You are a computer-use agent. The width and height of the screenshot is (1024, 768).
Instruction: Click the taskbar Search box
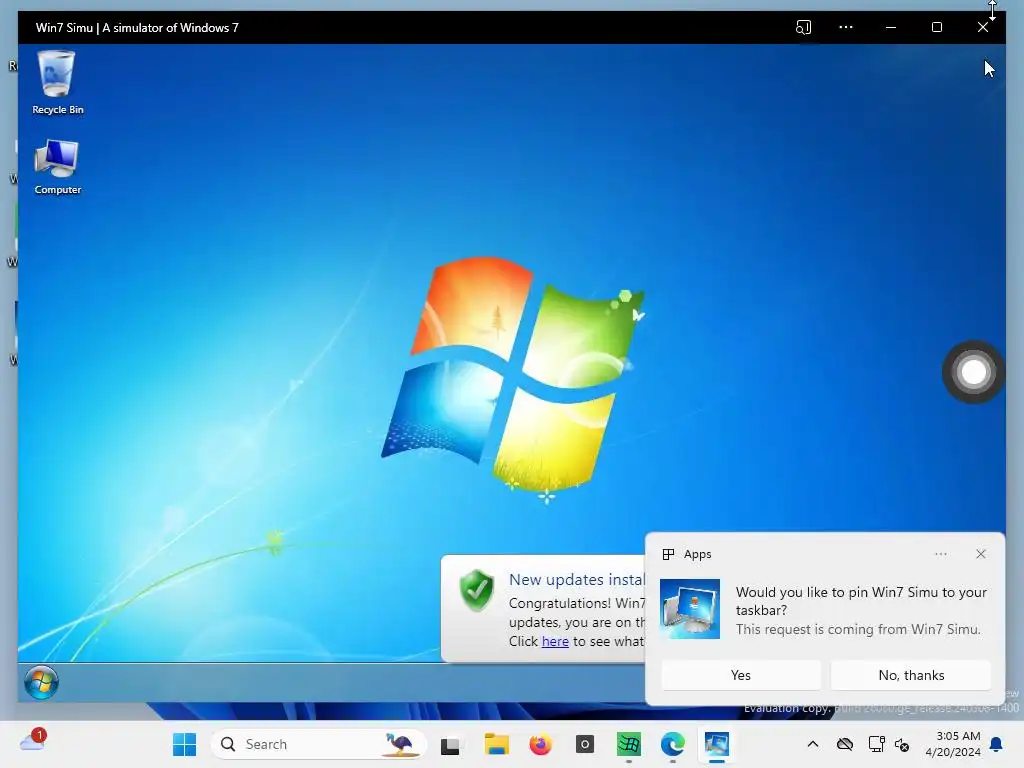click(319, 744)
